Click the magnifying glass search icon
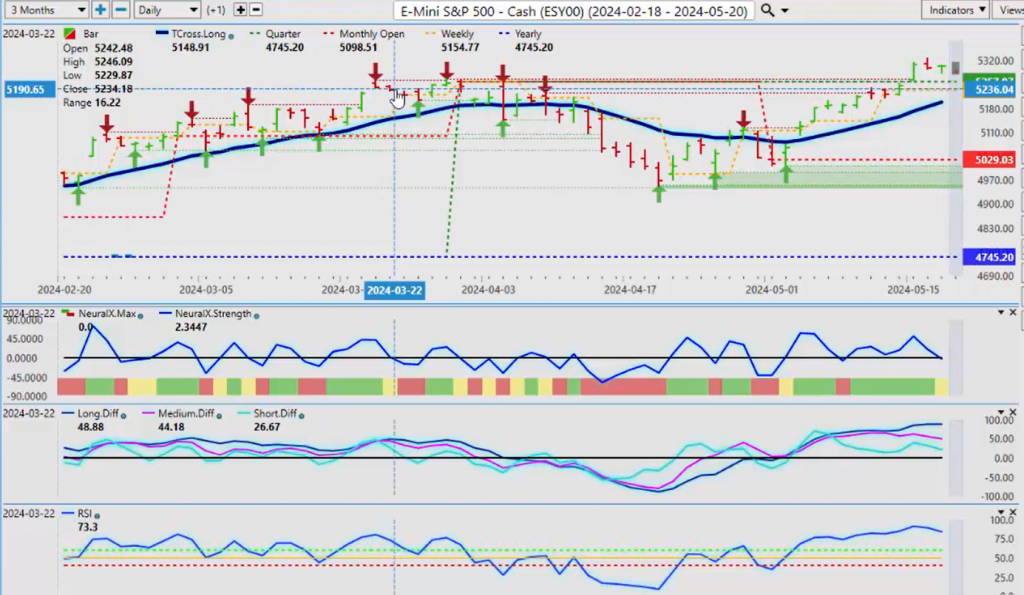1024x595 pixels. 767,10
